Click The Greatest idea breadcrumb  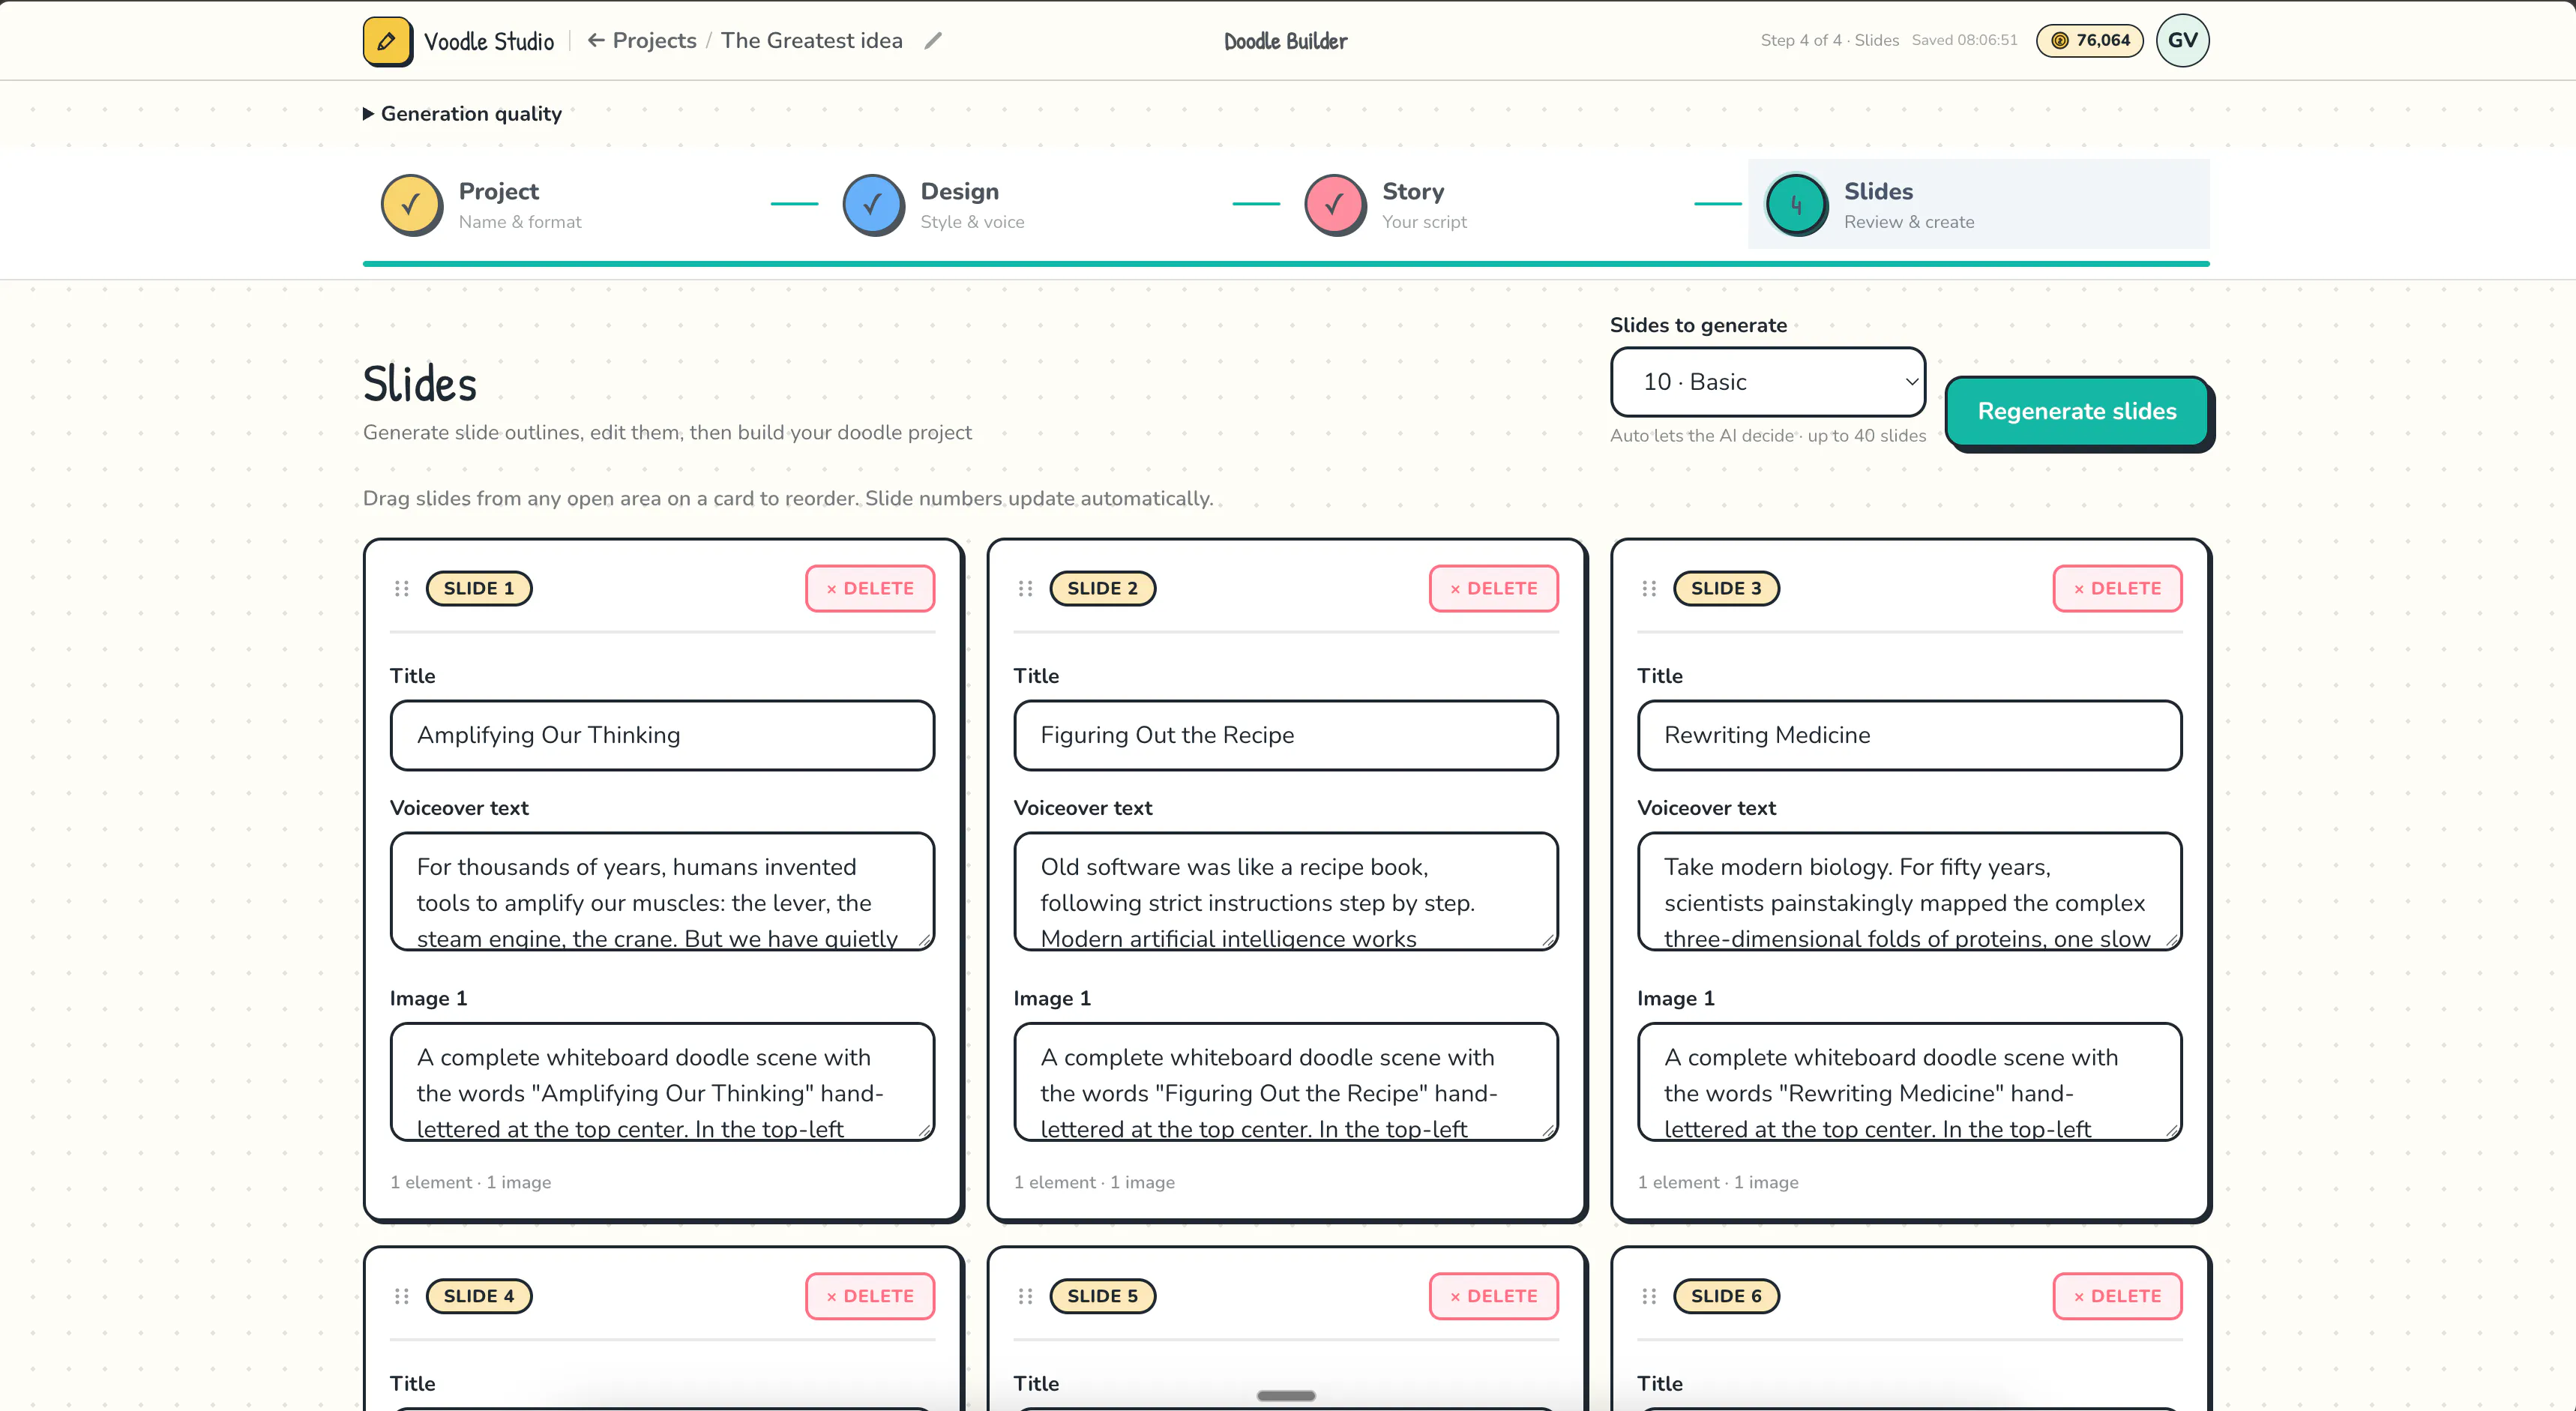pyautogui.click(x=811, y=41)
